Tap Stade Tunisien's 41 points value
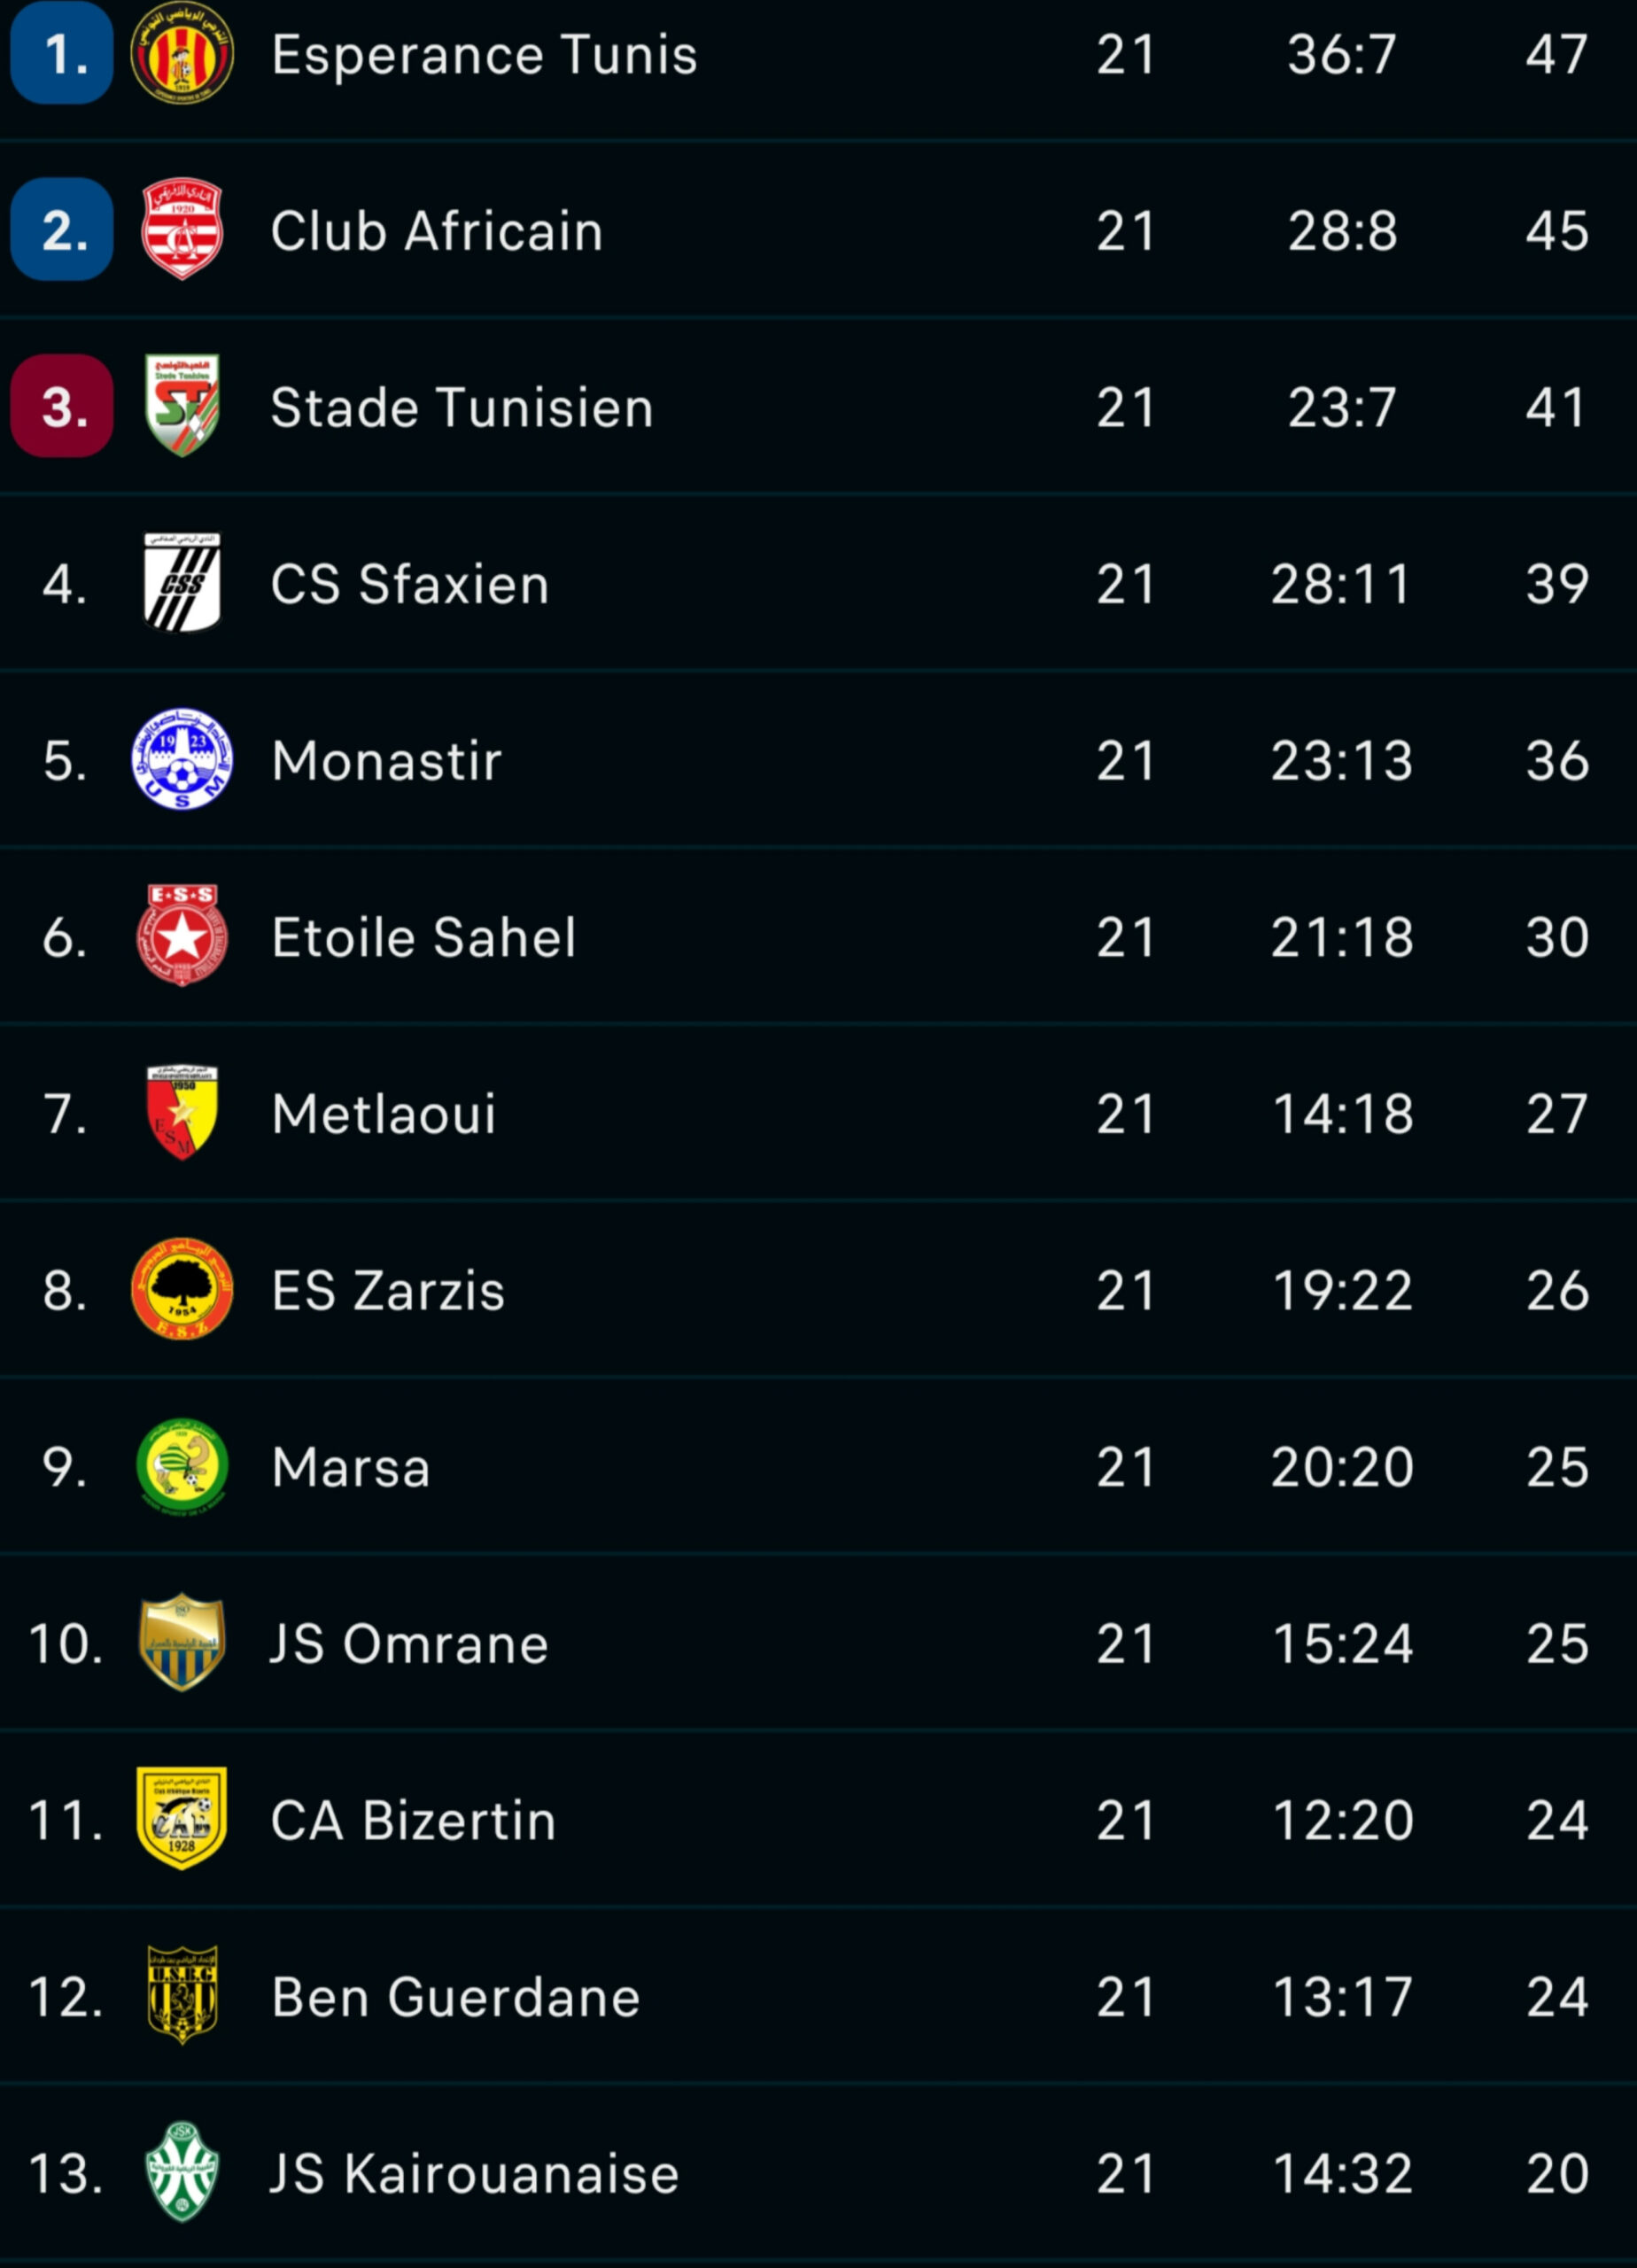 pos(1556,408)
